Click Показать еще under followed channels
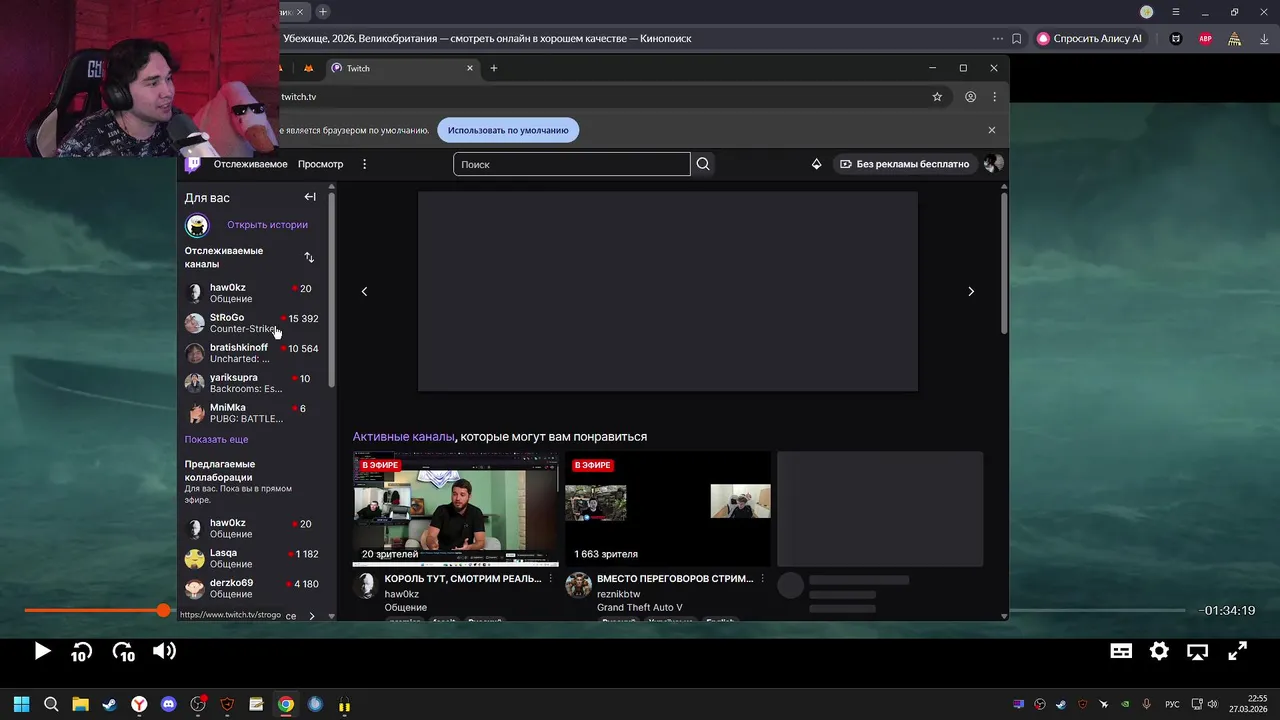The image size is (1280, 720). (x=216, y=440)
